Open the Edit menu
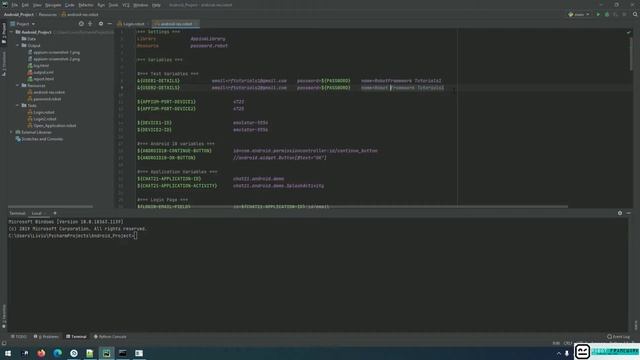Image resolution: width=640 pixels, height=360 pixels. pos(25,5)
